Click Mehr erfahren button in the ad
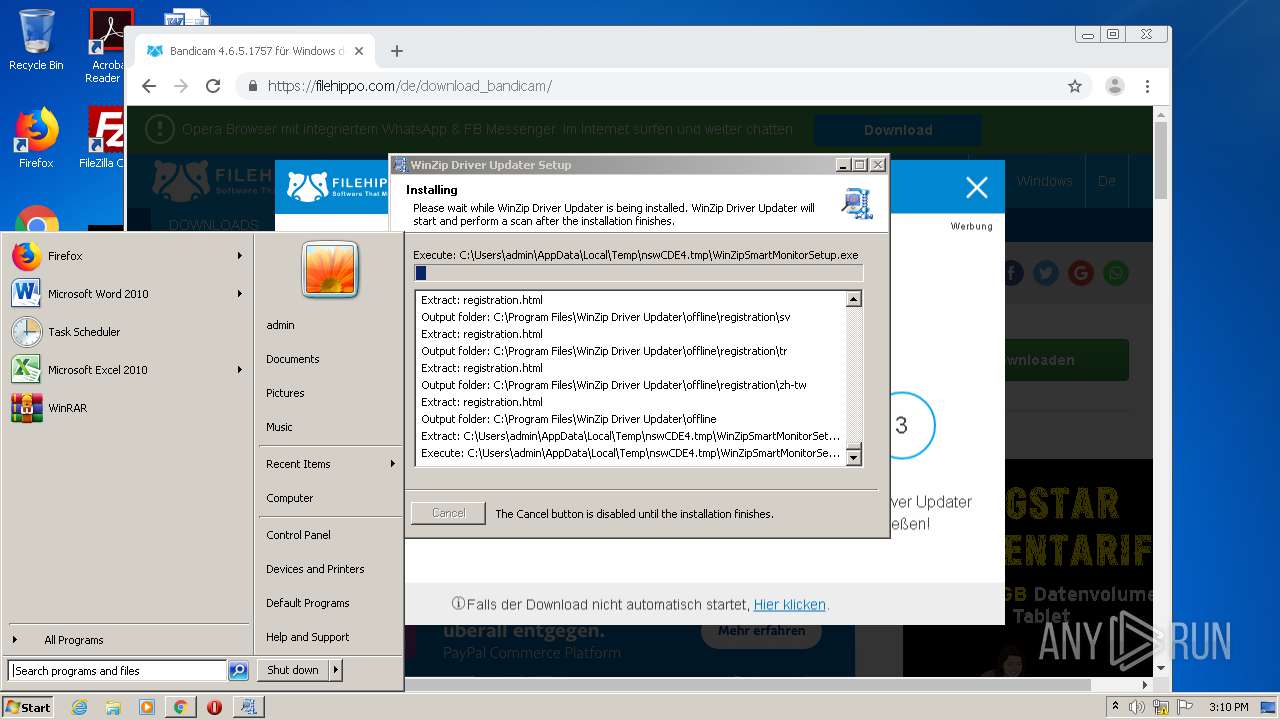The width and height of the screenshot is (1280, 720). (761, 631)
